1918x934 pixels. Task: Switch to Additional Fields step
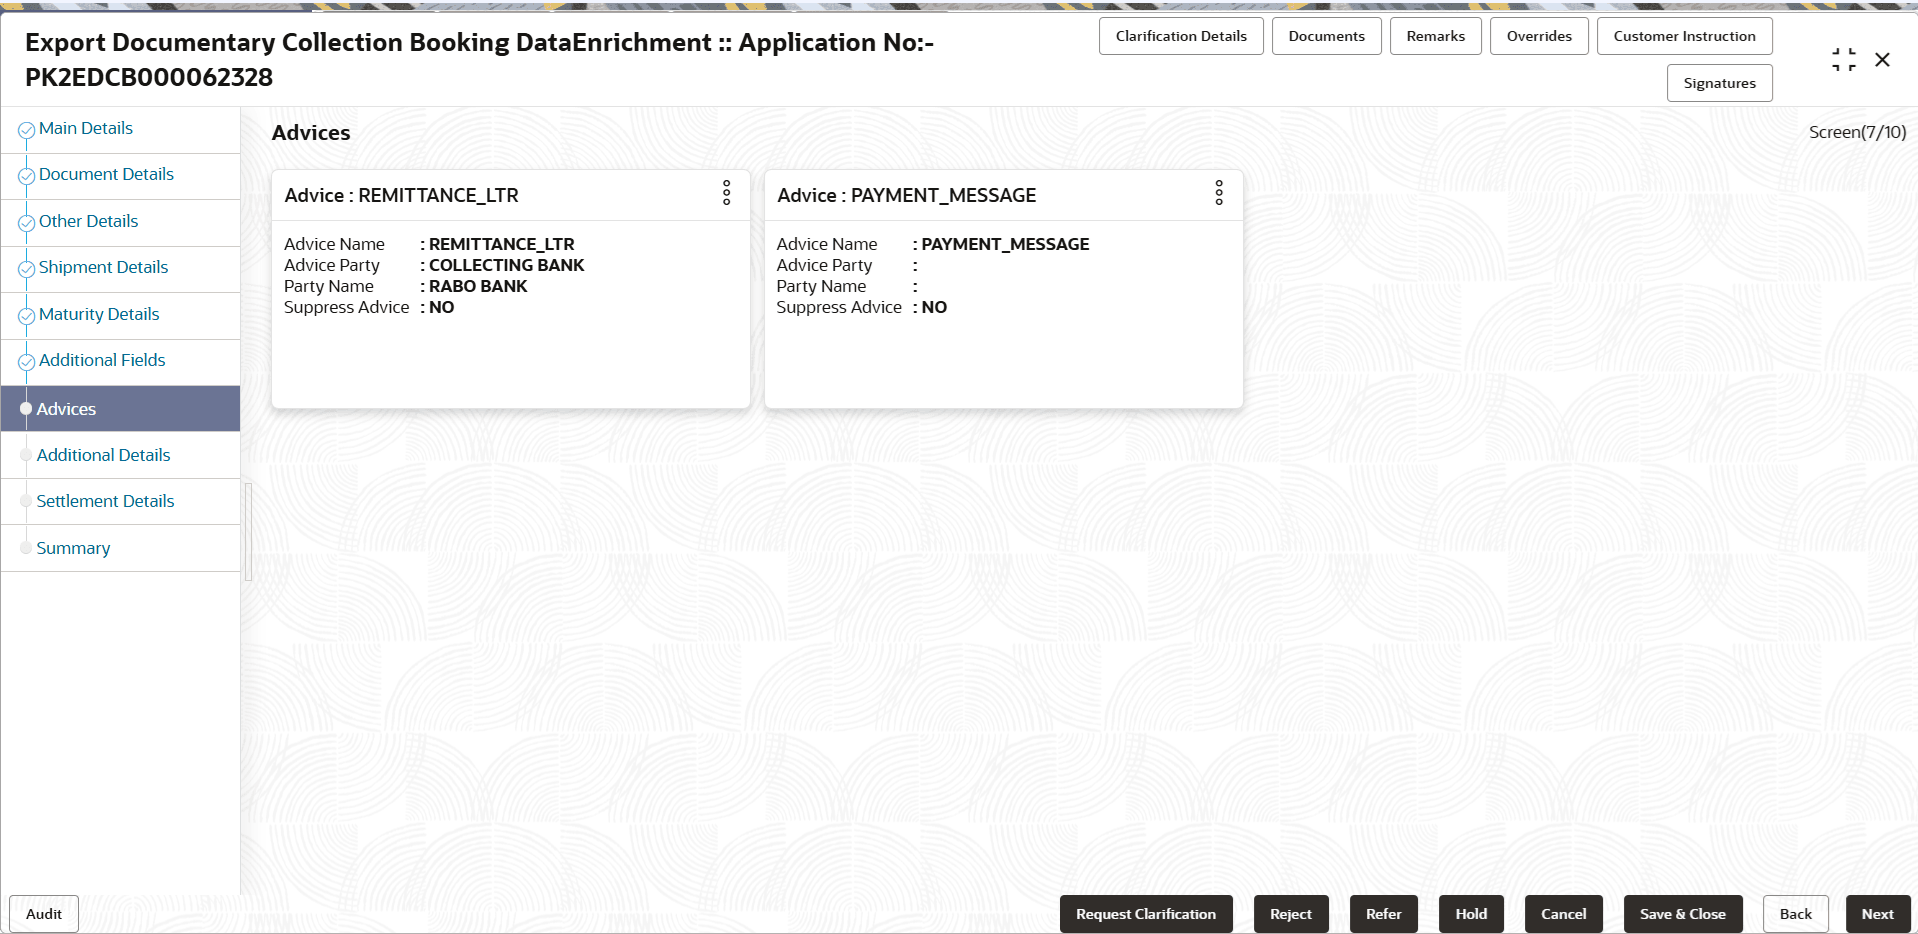pos(102,360)
